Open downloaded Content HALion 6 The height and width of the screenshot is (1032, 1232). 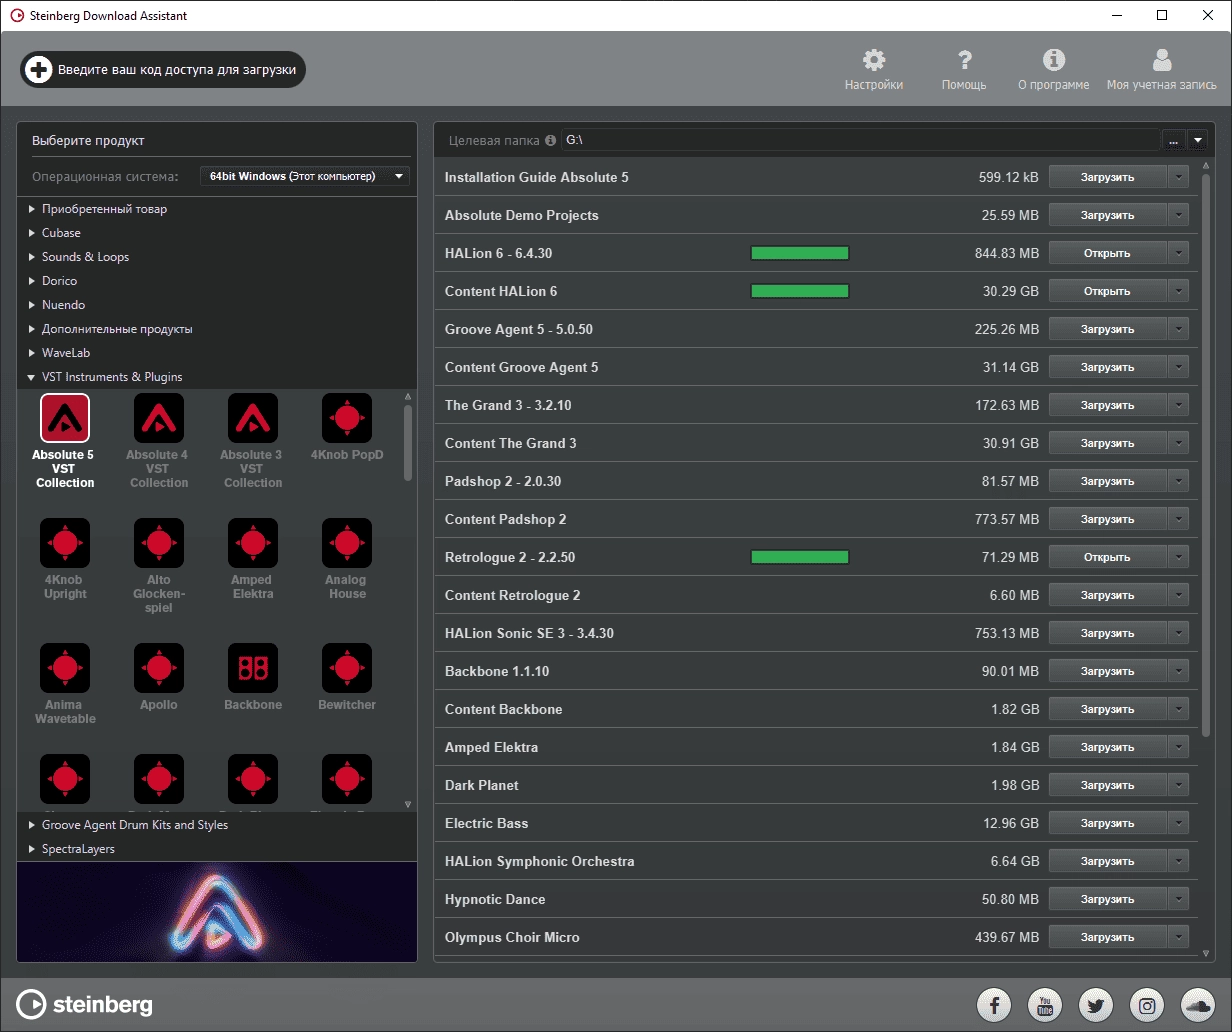click(x=1107, y=291)
